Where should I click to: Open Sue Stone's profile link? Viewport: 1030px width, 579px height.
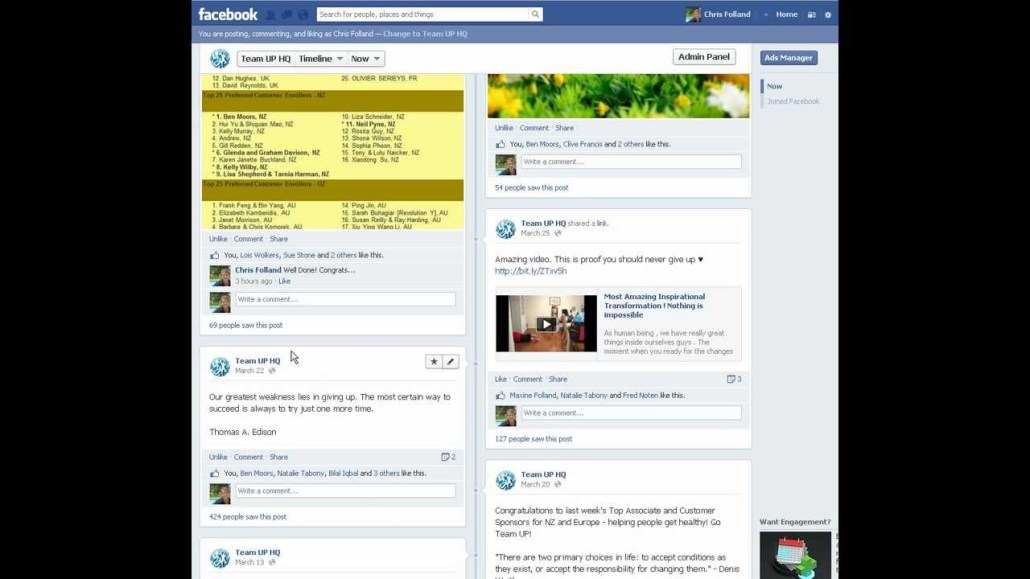[x=299, y=255]
